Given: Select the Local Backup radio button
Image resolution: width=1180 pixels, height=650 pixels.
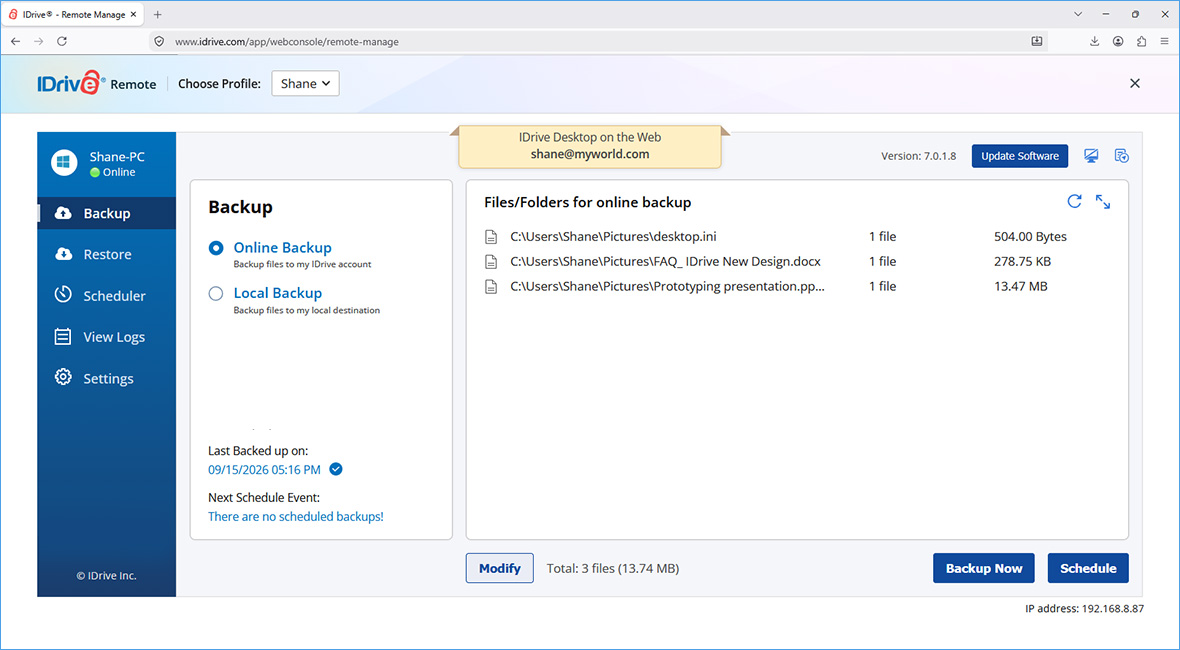Looking at the screenshot, I should (216, 293).
